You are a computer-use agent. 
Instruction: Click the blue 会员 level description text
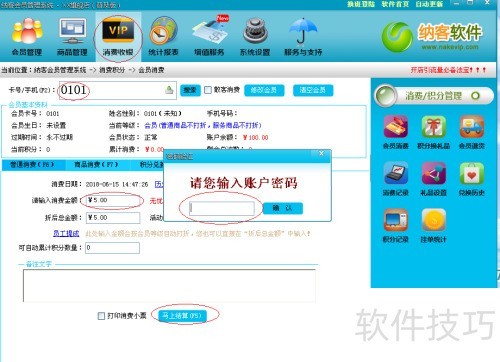tap(203, 125)
